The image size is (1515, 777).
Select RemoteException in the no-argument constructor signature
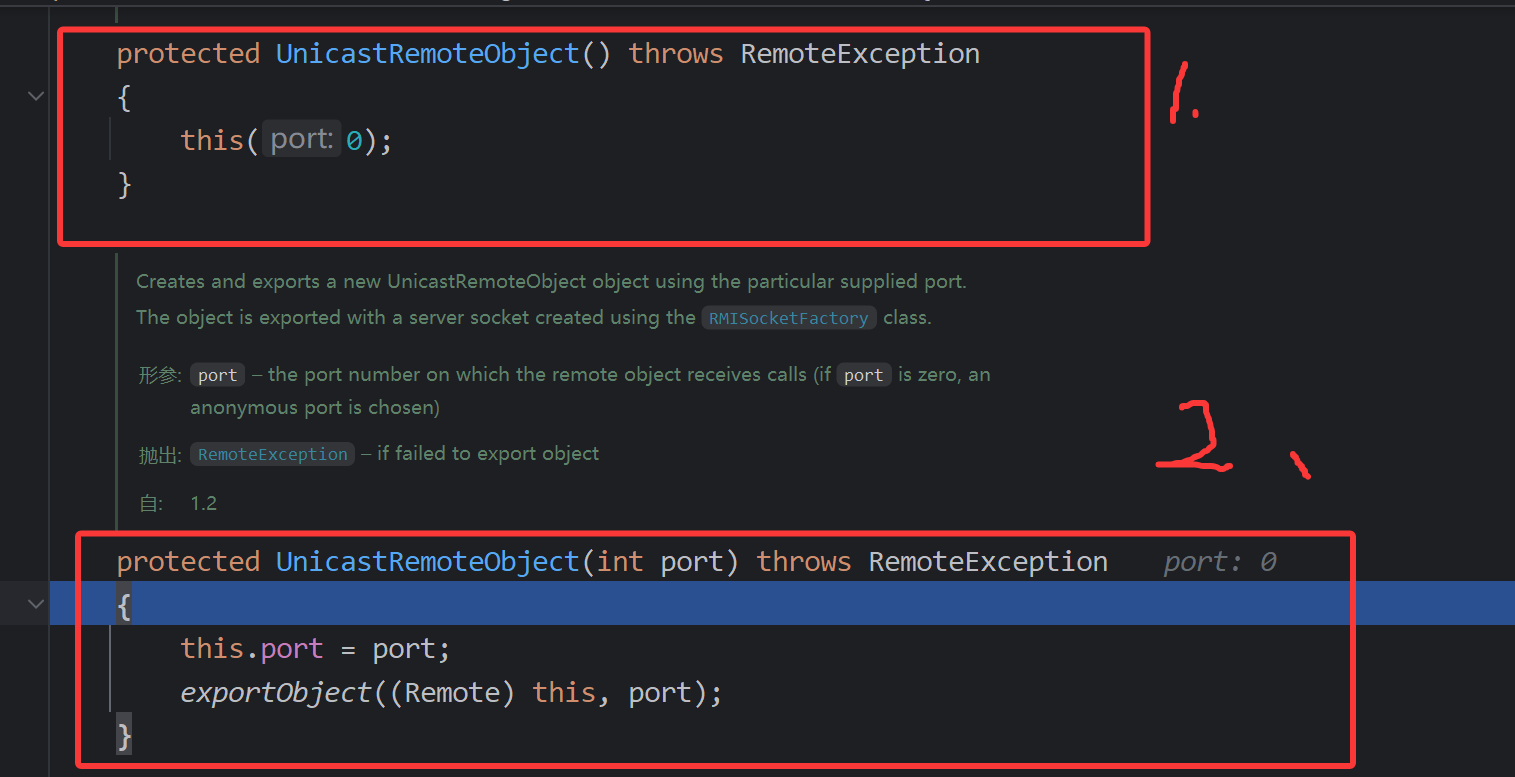[x=859, y=54]
